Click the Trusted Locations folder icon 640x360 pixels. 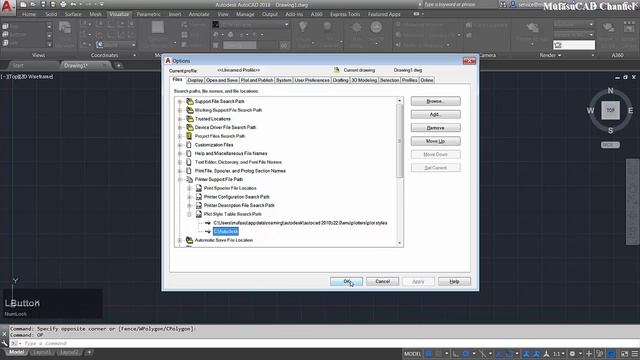click(x=189, y=119)
